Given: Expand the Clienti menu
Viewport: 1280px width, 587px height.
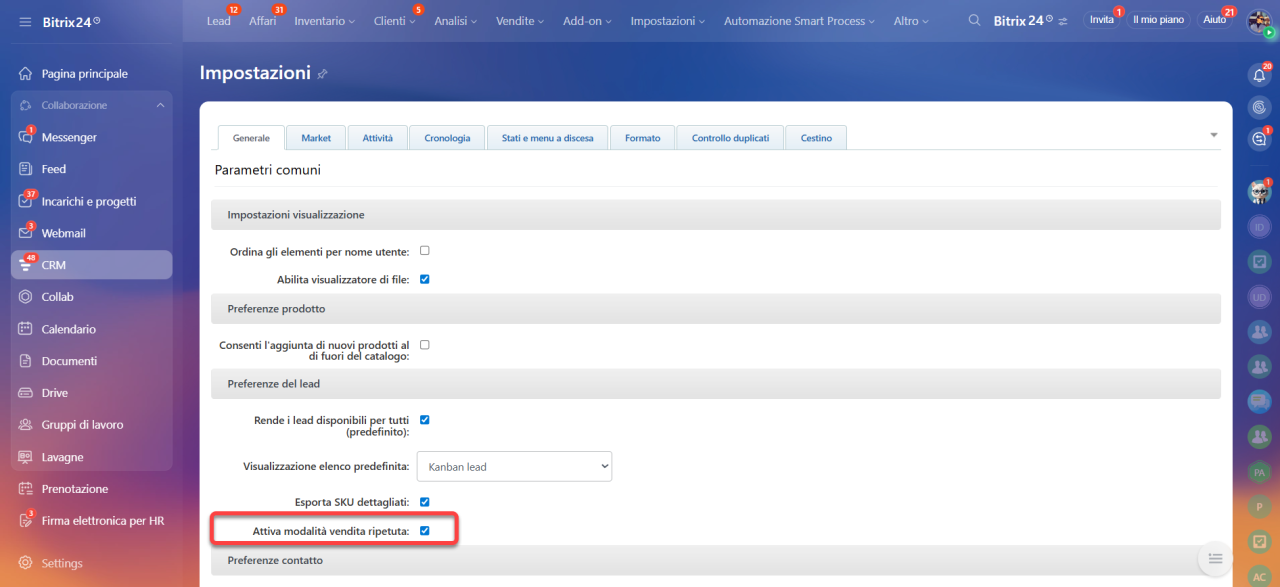Looking at the screenshot, I should tap(394, 21).
